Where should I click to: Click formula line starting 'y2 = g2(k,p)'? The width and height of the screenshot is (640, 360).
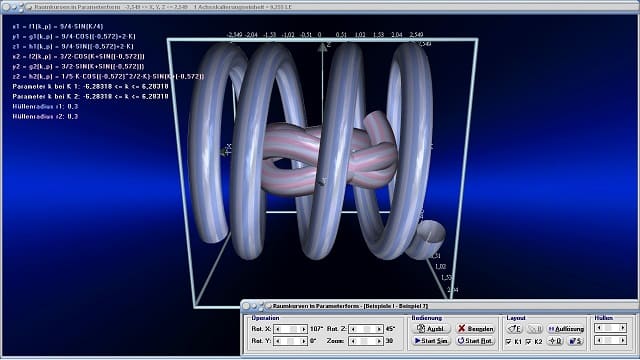[78, 67]
